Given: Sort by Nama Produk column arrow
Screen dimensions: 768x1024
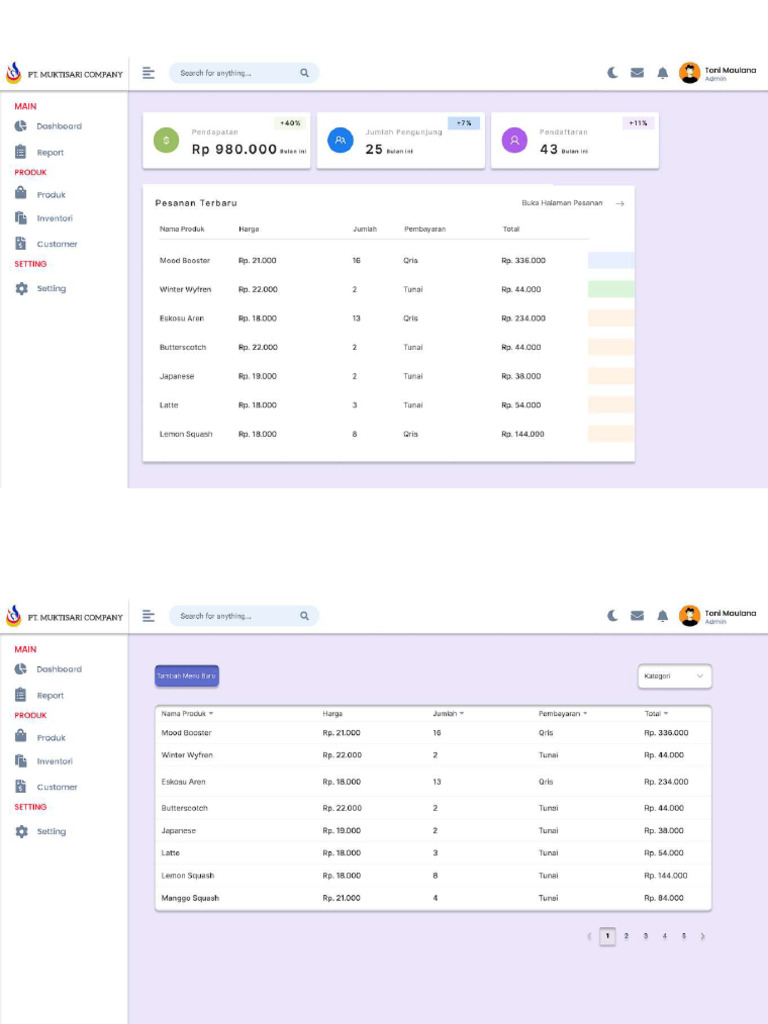Looking at the screenshot, I should [x=211, y=714].
